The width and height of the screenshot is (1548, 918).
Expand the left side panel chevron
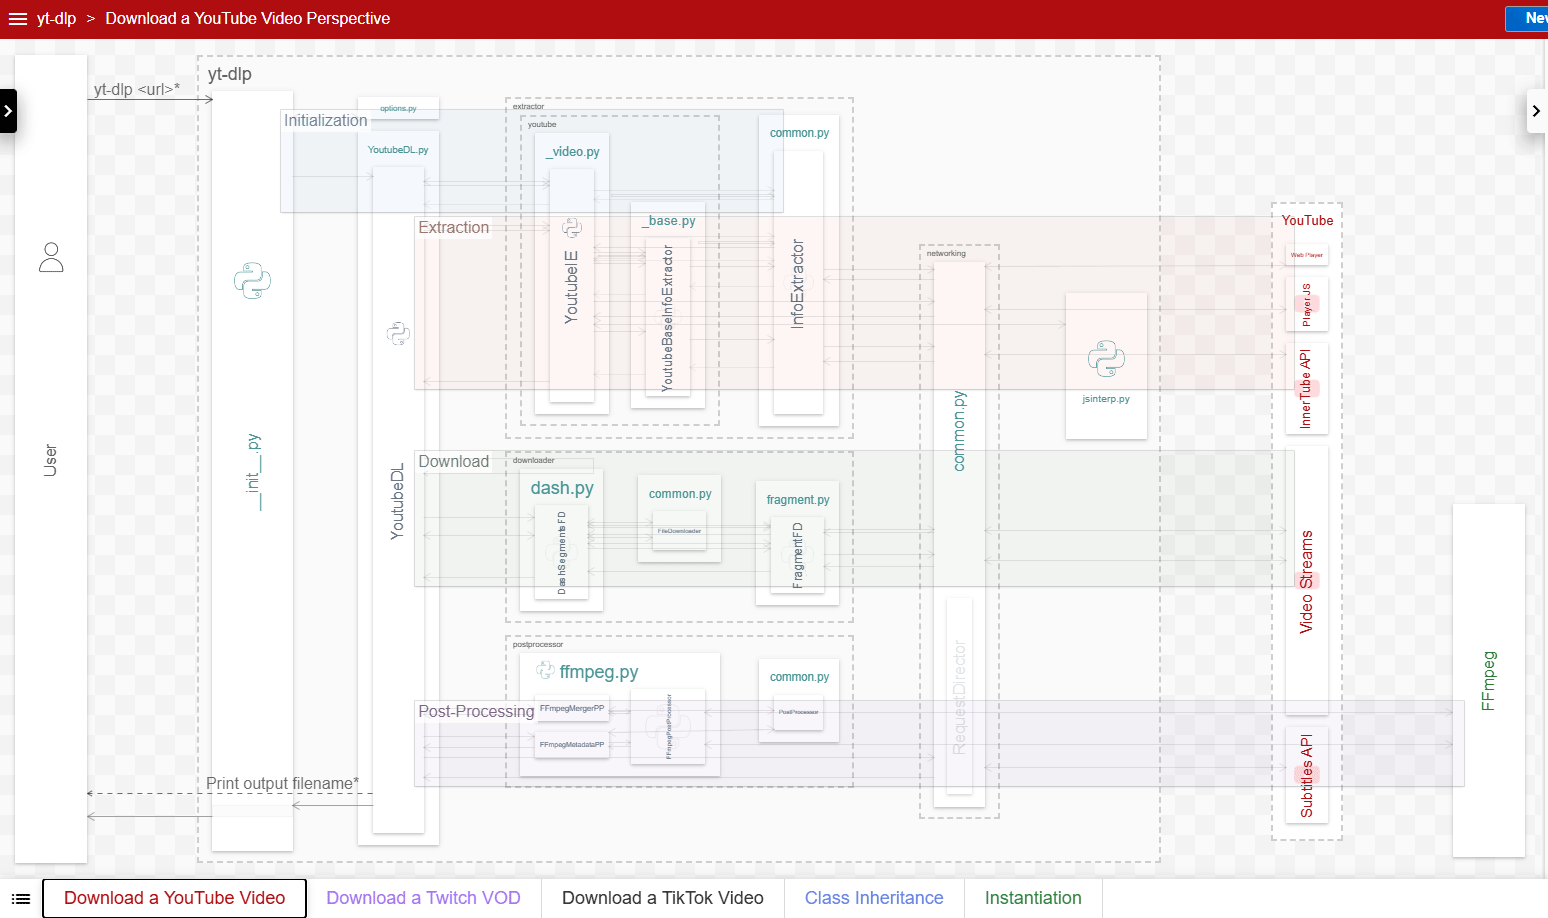(x=8, y=111)
